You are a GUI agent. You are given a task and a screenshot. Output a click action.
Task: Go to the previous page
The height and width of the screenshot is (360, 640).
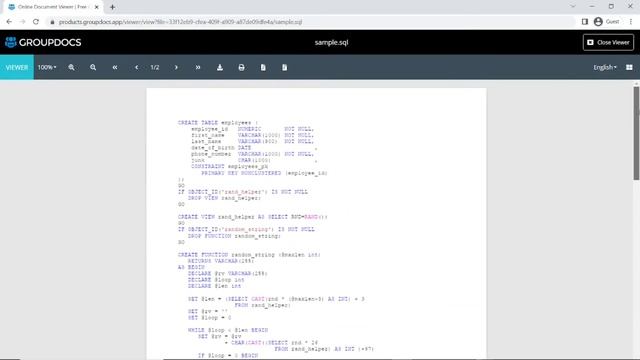point(136,67)
